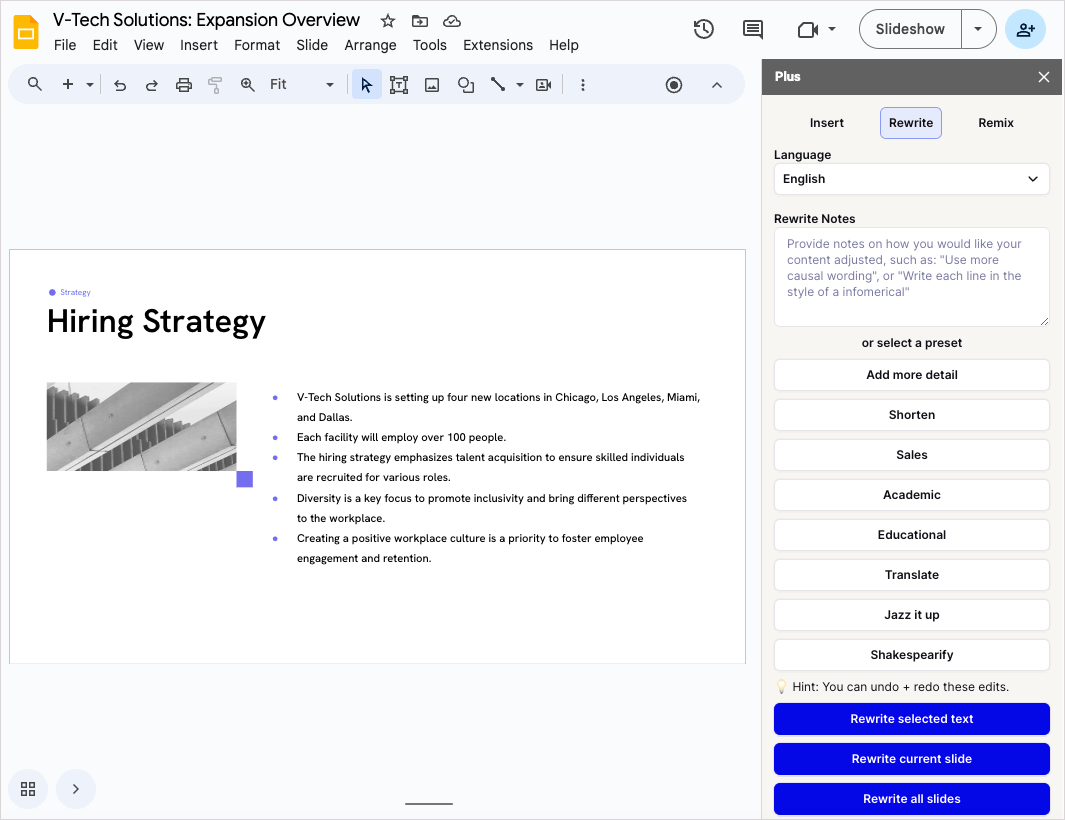The height and width of the screenshot is (820, 1065).
Task: Switch to the Remix tab in Plus
Action: click(x=996, y=123)
